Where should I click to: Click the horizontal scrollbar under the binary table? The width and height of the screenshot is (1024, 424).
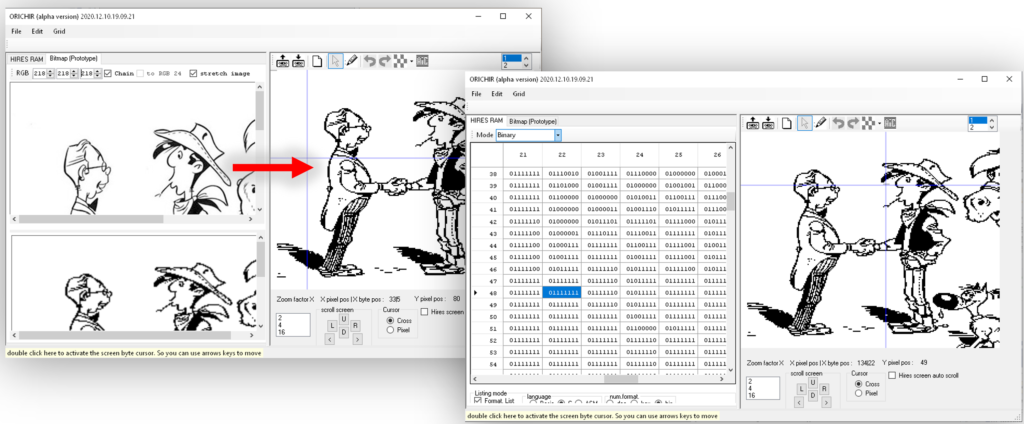[x=598, y=378]
